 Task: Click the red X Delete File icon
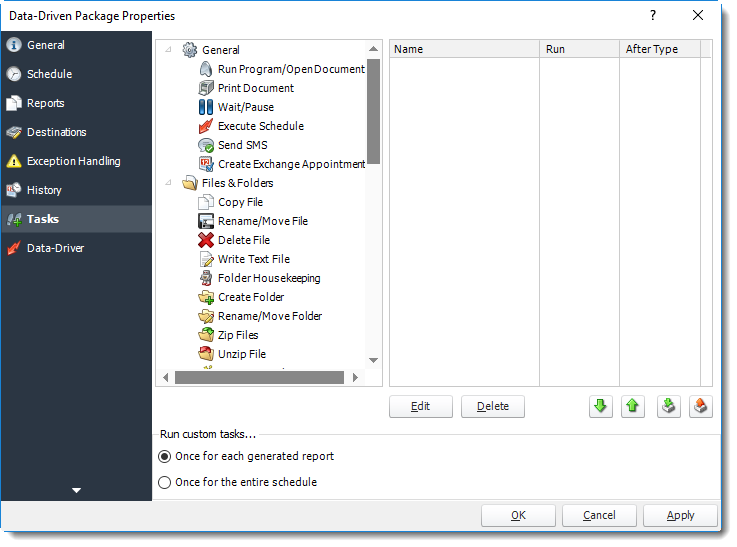[205, 240]
